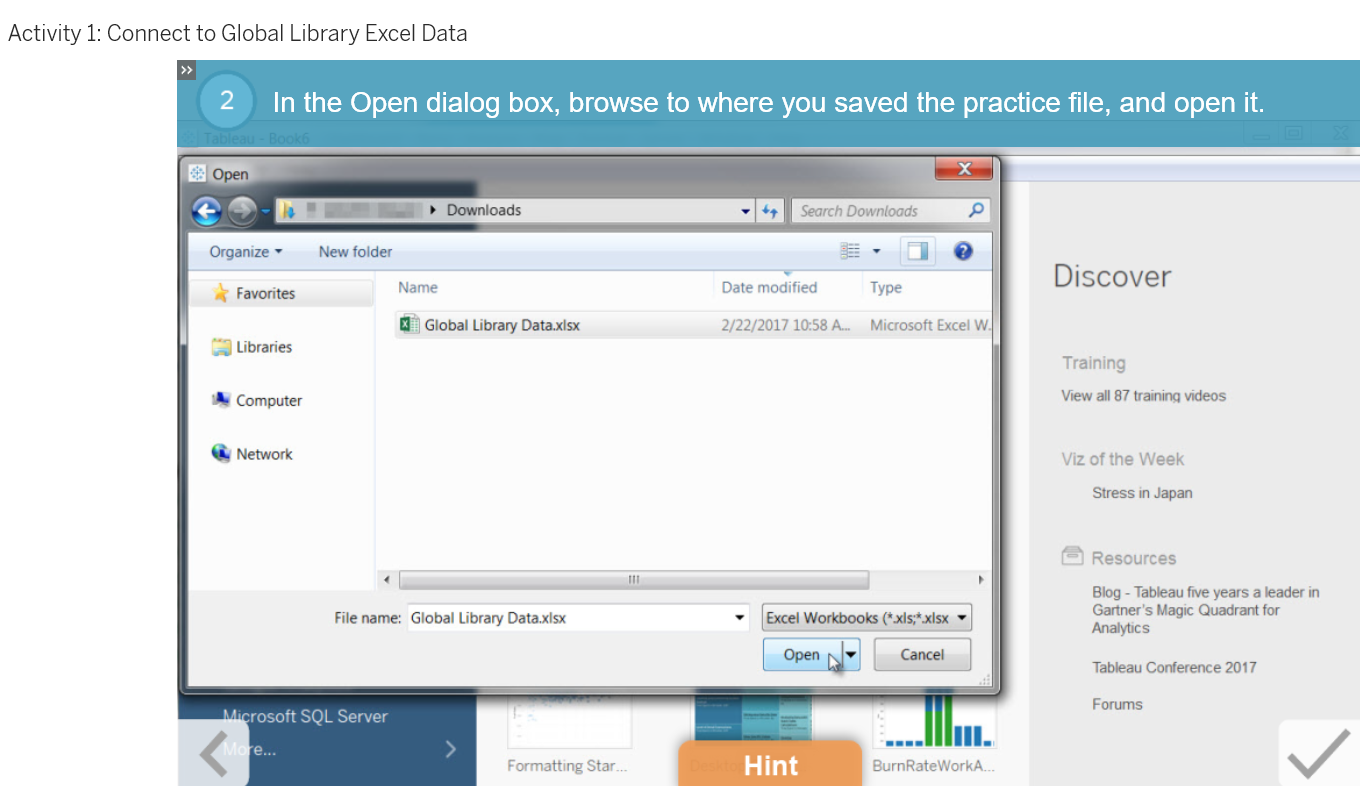Click in the Search Downloads field

coord(880,211)
